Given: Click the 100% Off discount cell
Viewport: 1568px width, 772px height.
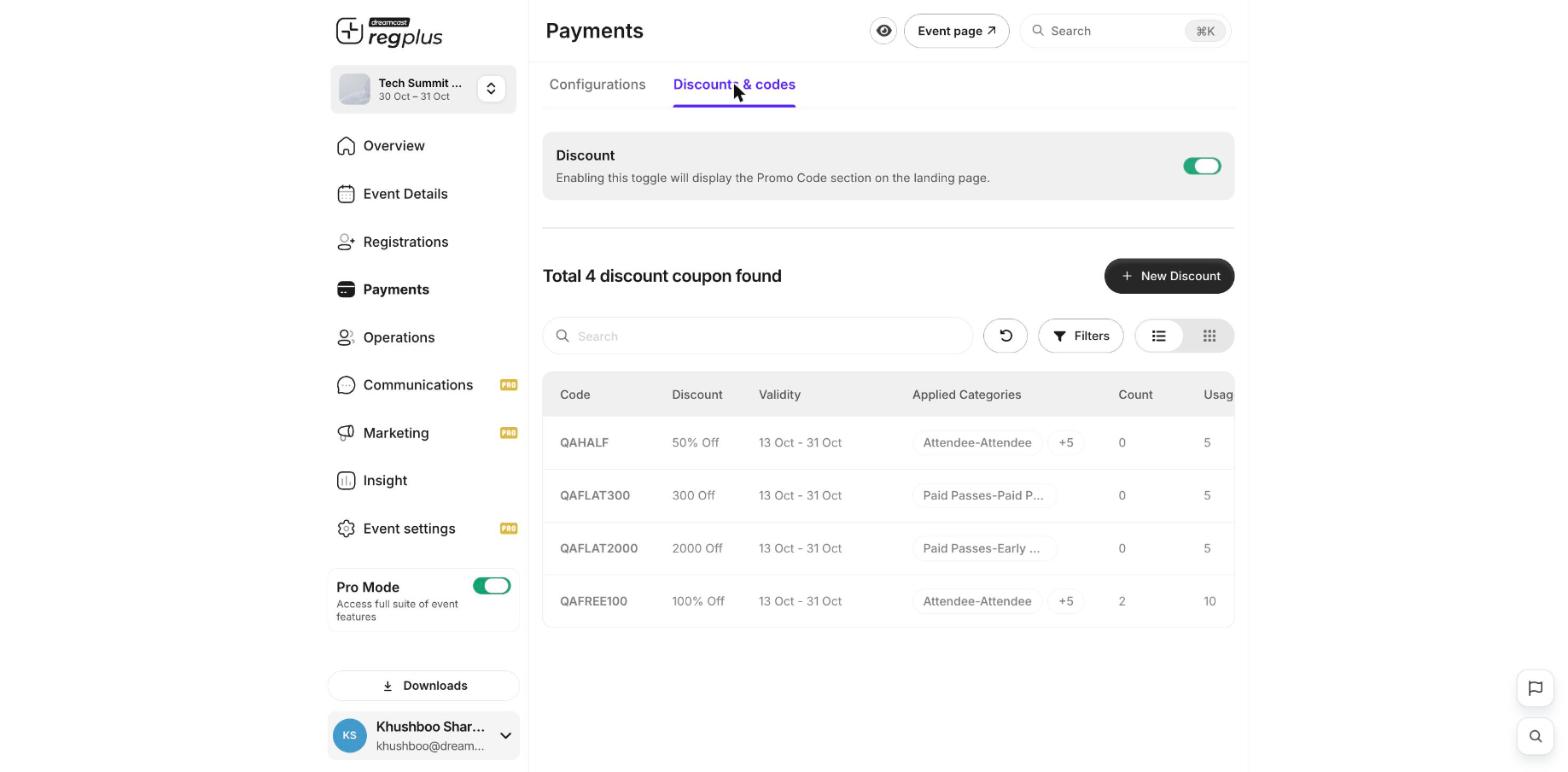Looking at the screenshot, I should (x=698, y=602).
